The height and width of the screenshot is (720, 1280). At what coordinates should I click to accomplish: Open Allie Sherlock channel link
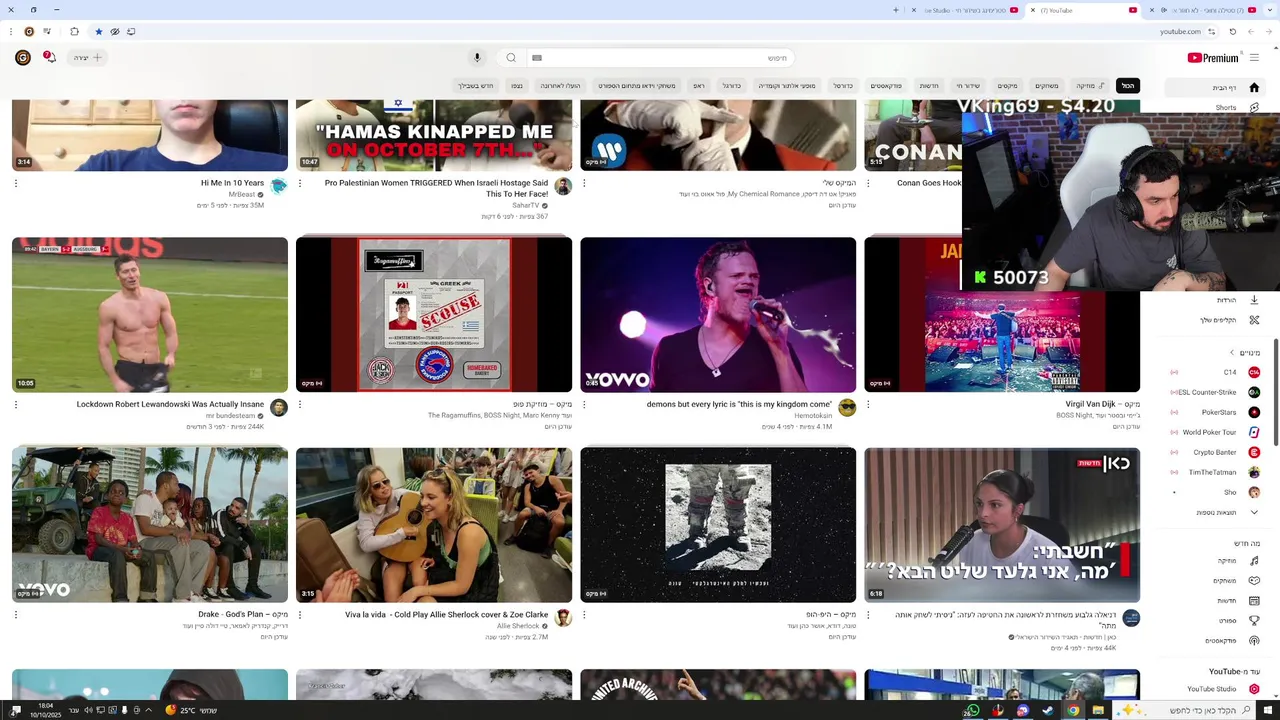point(518,626)
